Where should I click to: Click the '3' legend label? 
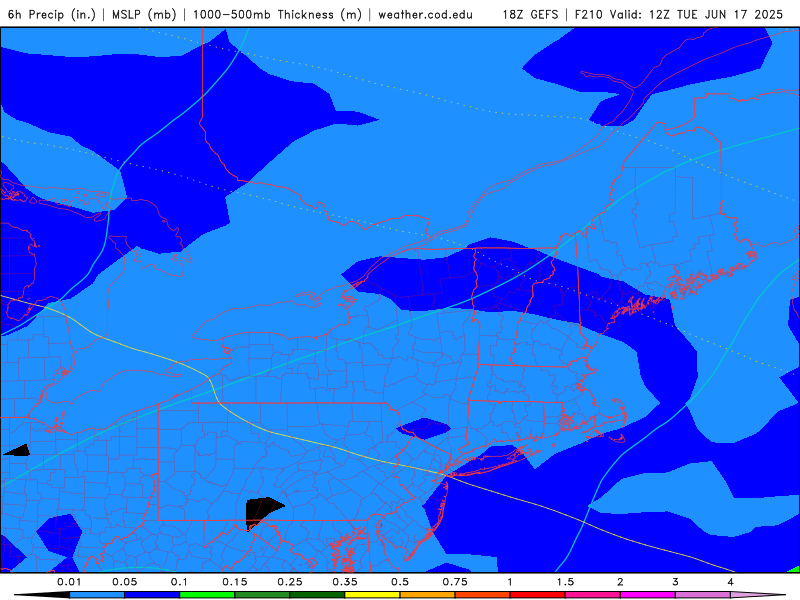[x=676, y=582]
